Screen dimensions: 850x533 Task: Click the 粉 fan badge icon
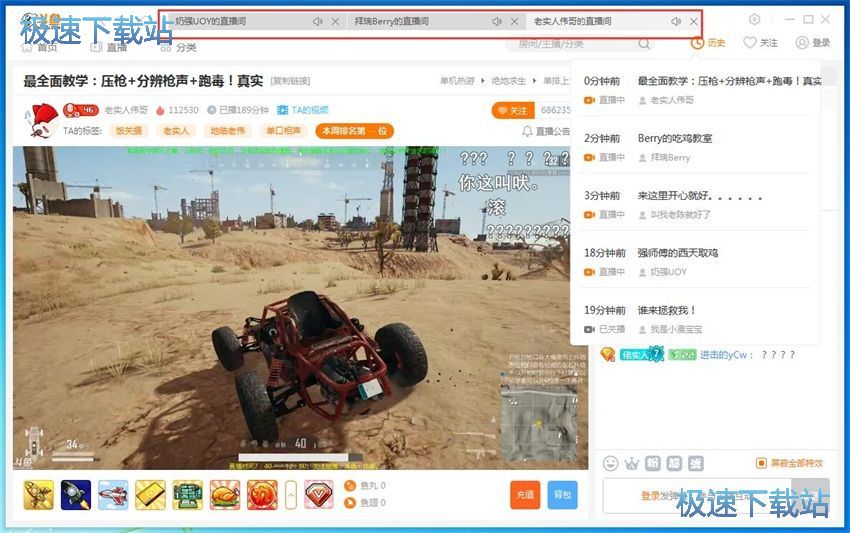point(653,464)
